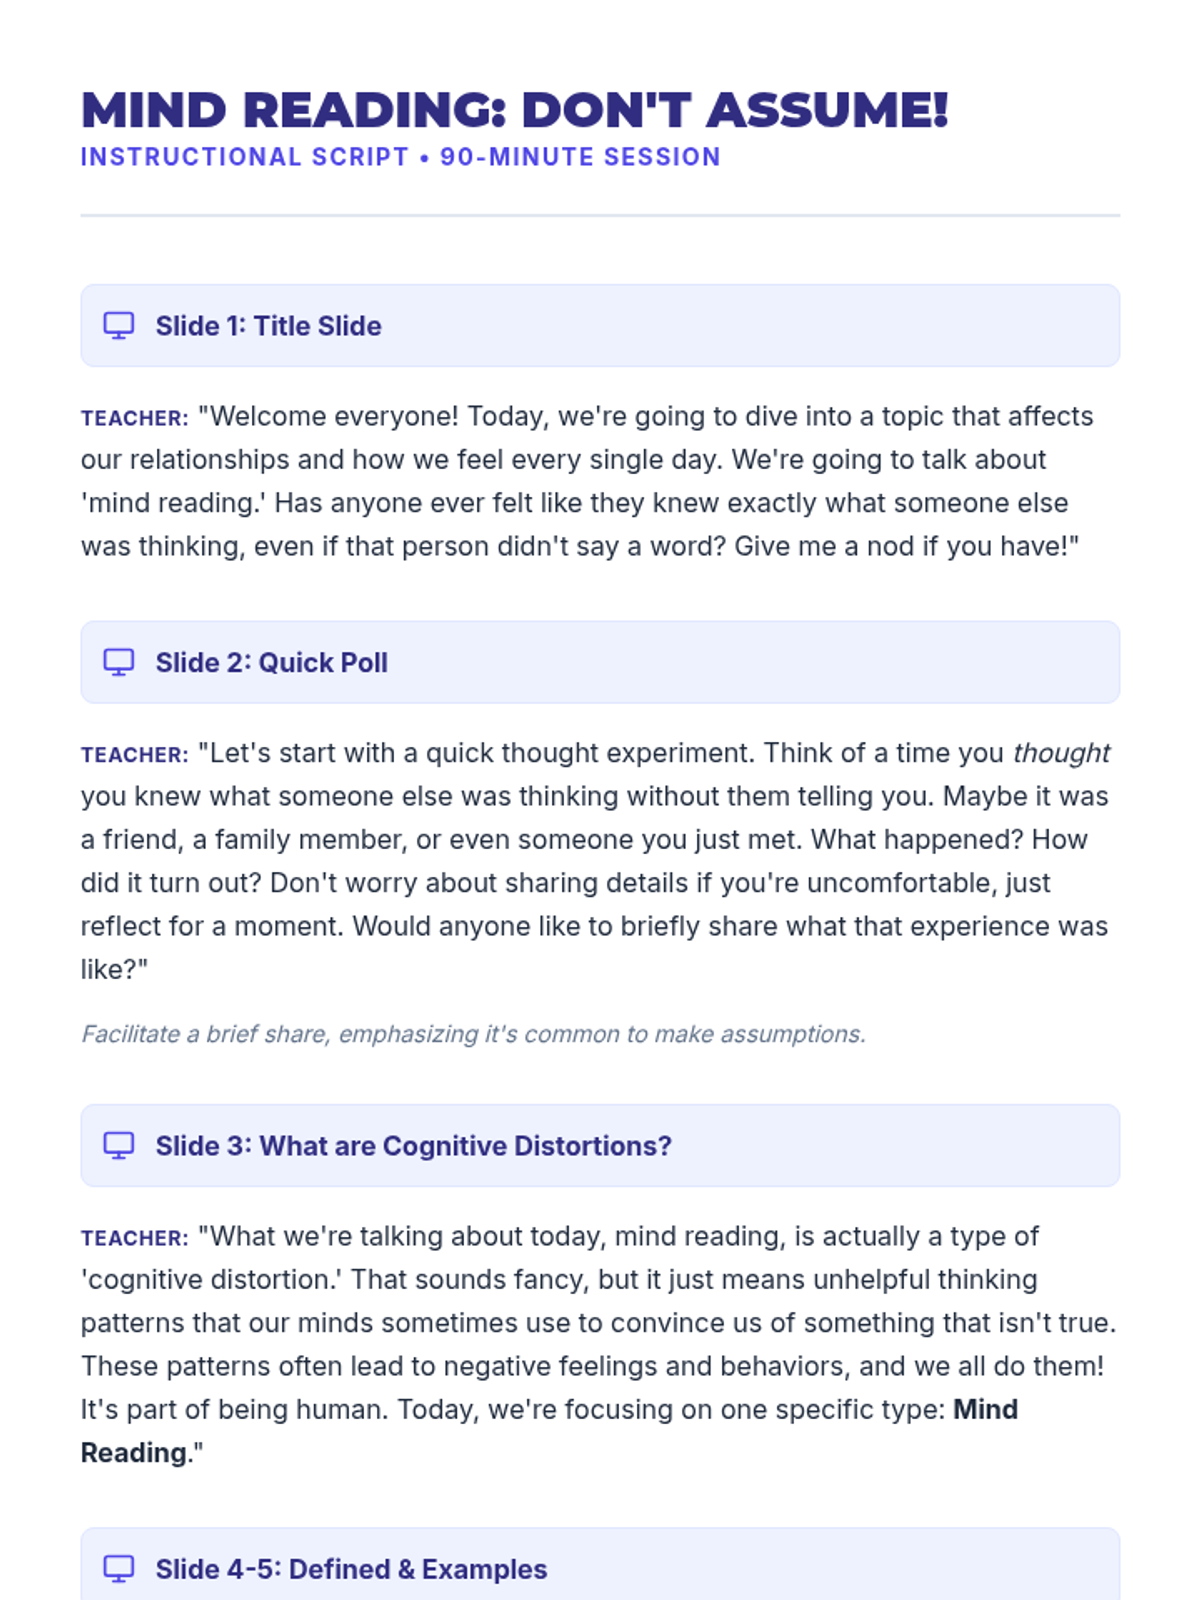Image resolution: width=1200 pixels, height=1600 pixels.
Task: Click the TEACHER label under Slide 1
Action: [x=134, y=419]
